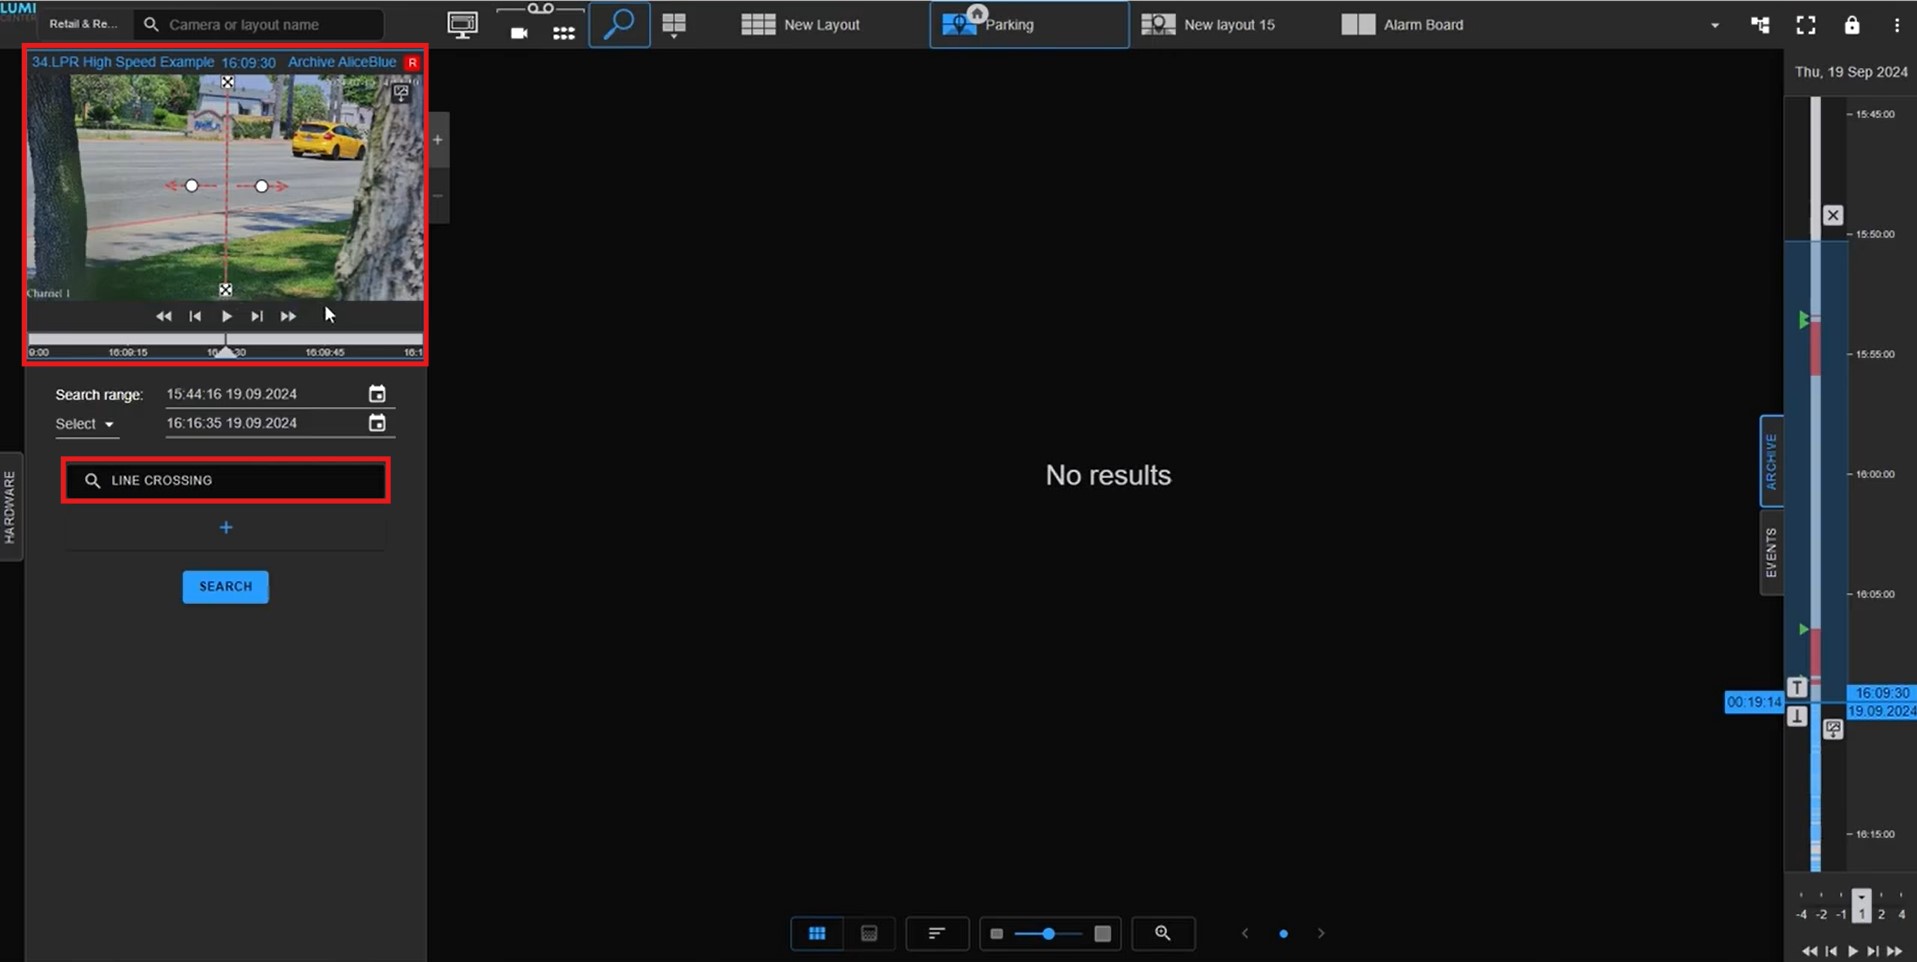This screenshot has height=962, width=1917.
Task: Open the three-dot more options menu
Action: pos(1896,25)
